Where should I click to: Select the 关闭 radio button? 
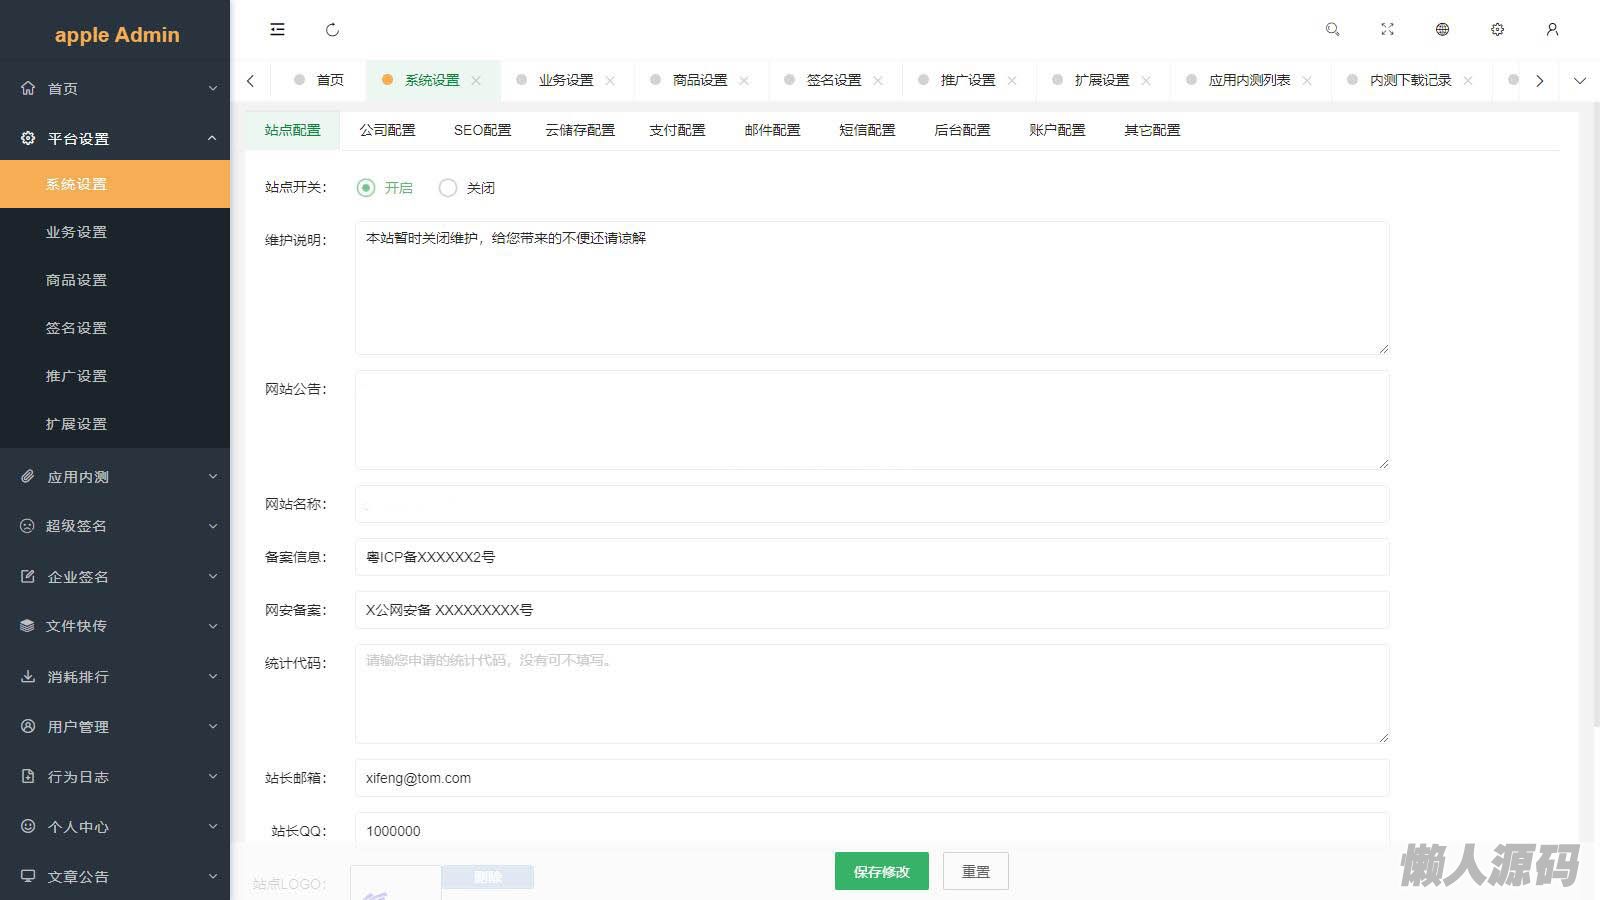click(448, 188)
